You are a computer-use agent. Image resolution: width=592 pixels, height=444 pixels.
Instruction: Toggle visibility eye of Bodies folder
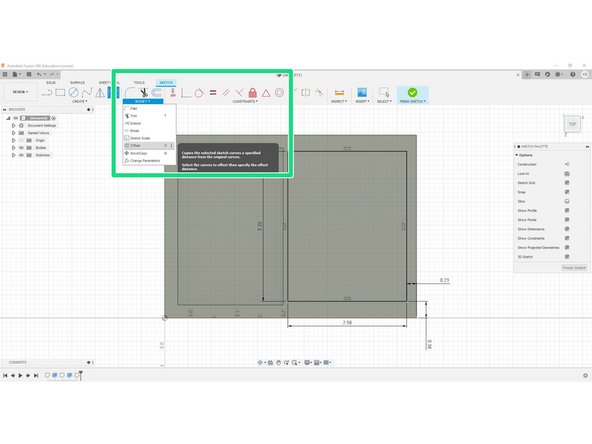pyautogui.click(x=21, y=148)
